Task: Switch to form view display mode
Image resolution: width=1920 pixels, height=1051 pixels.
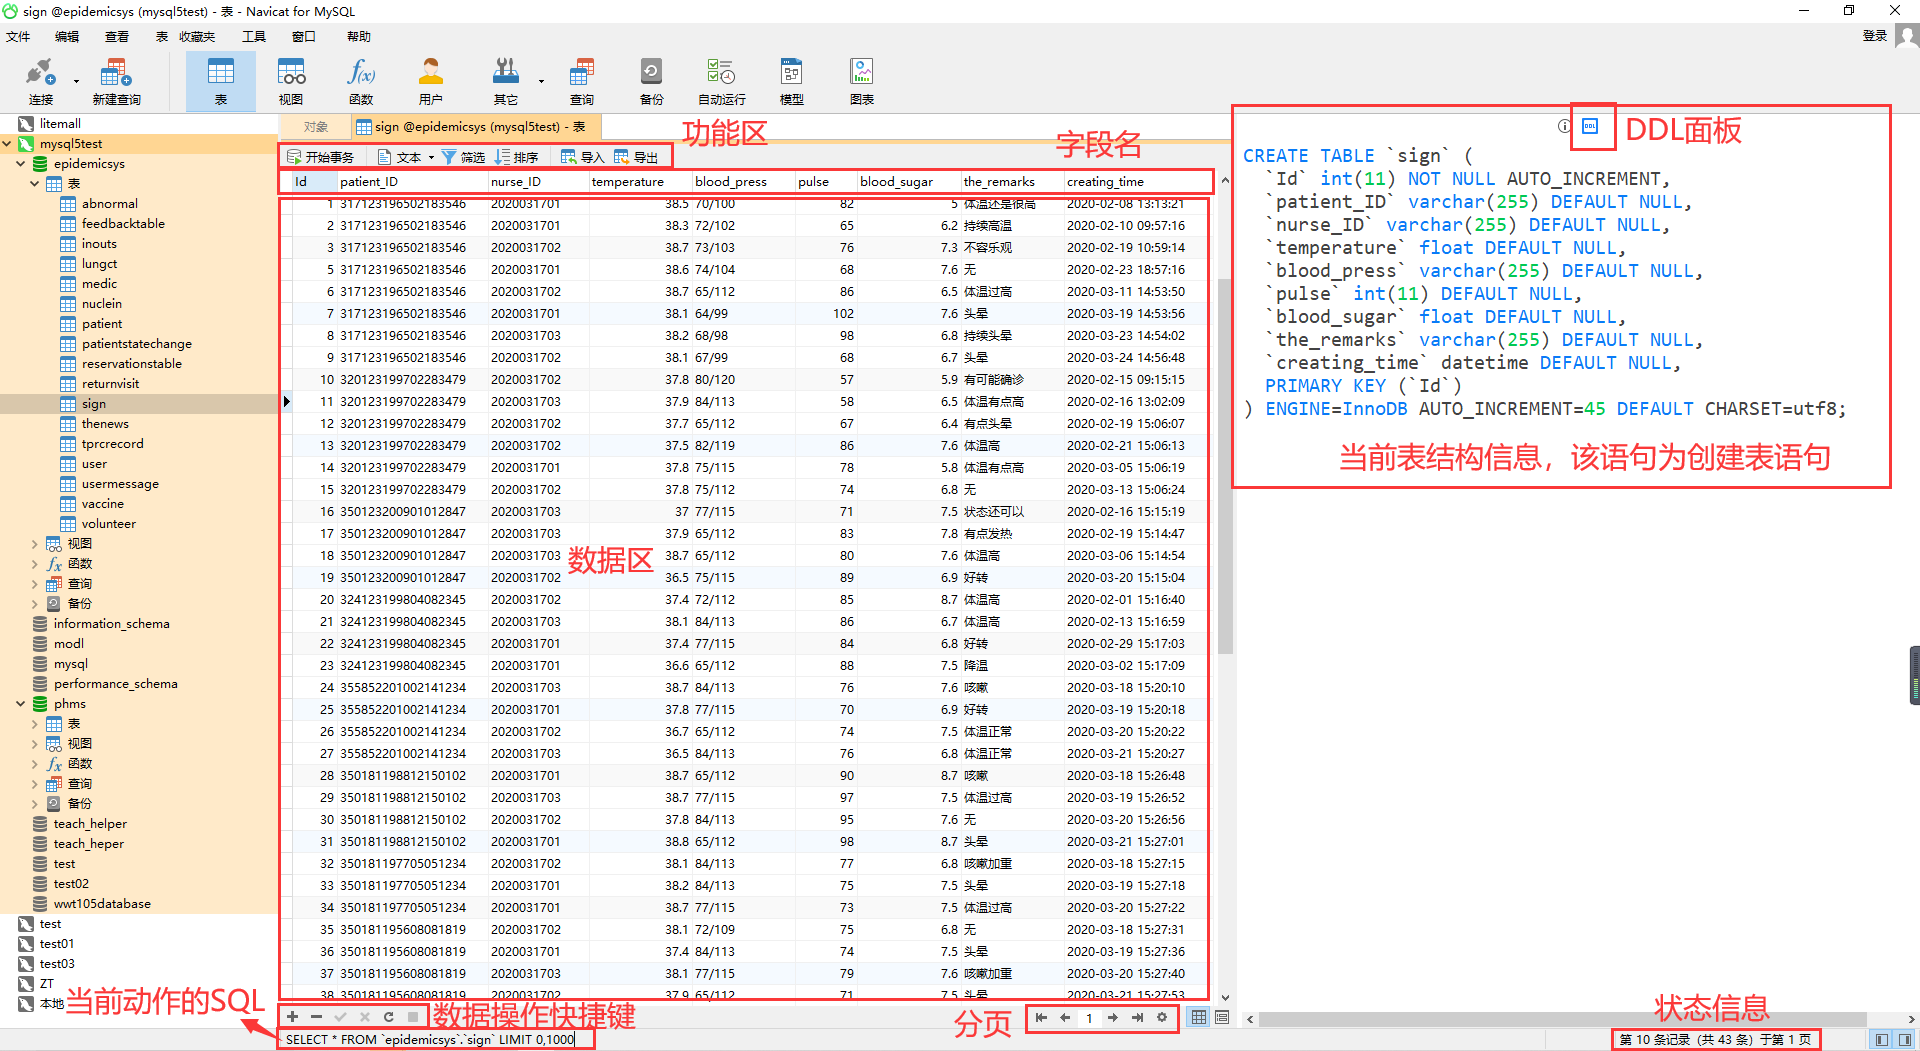Action: [1222, 1018]
